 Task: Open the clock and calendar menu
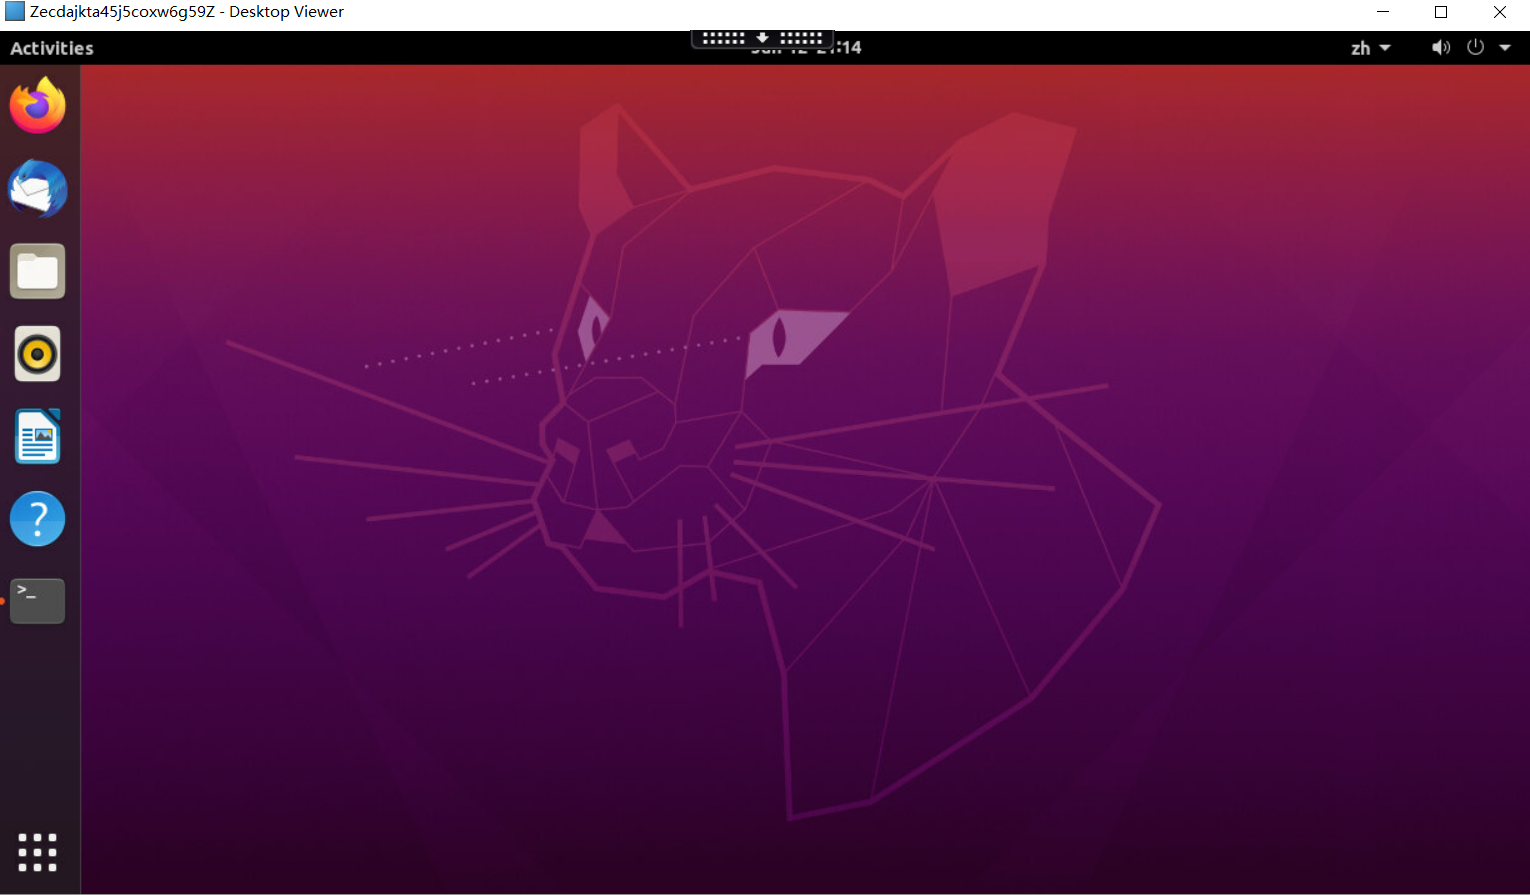coord(806,47)
